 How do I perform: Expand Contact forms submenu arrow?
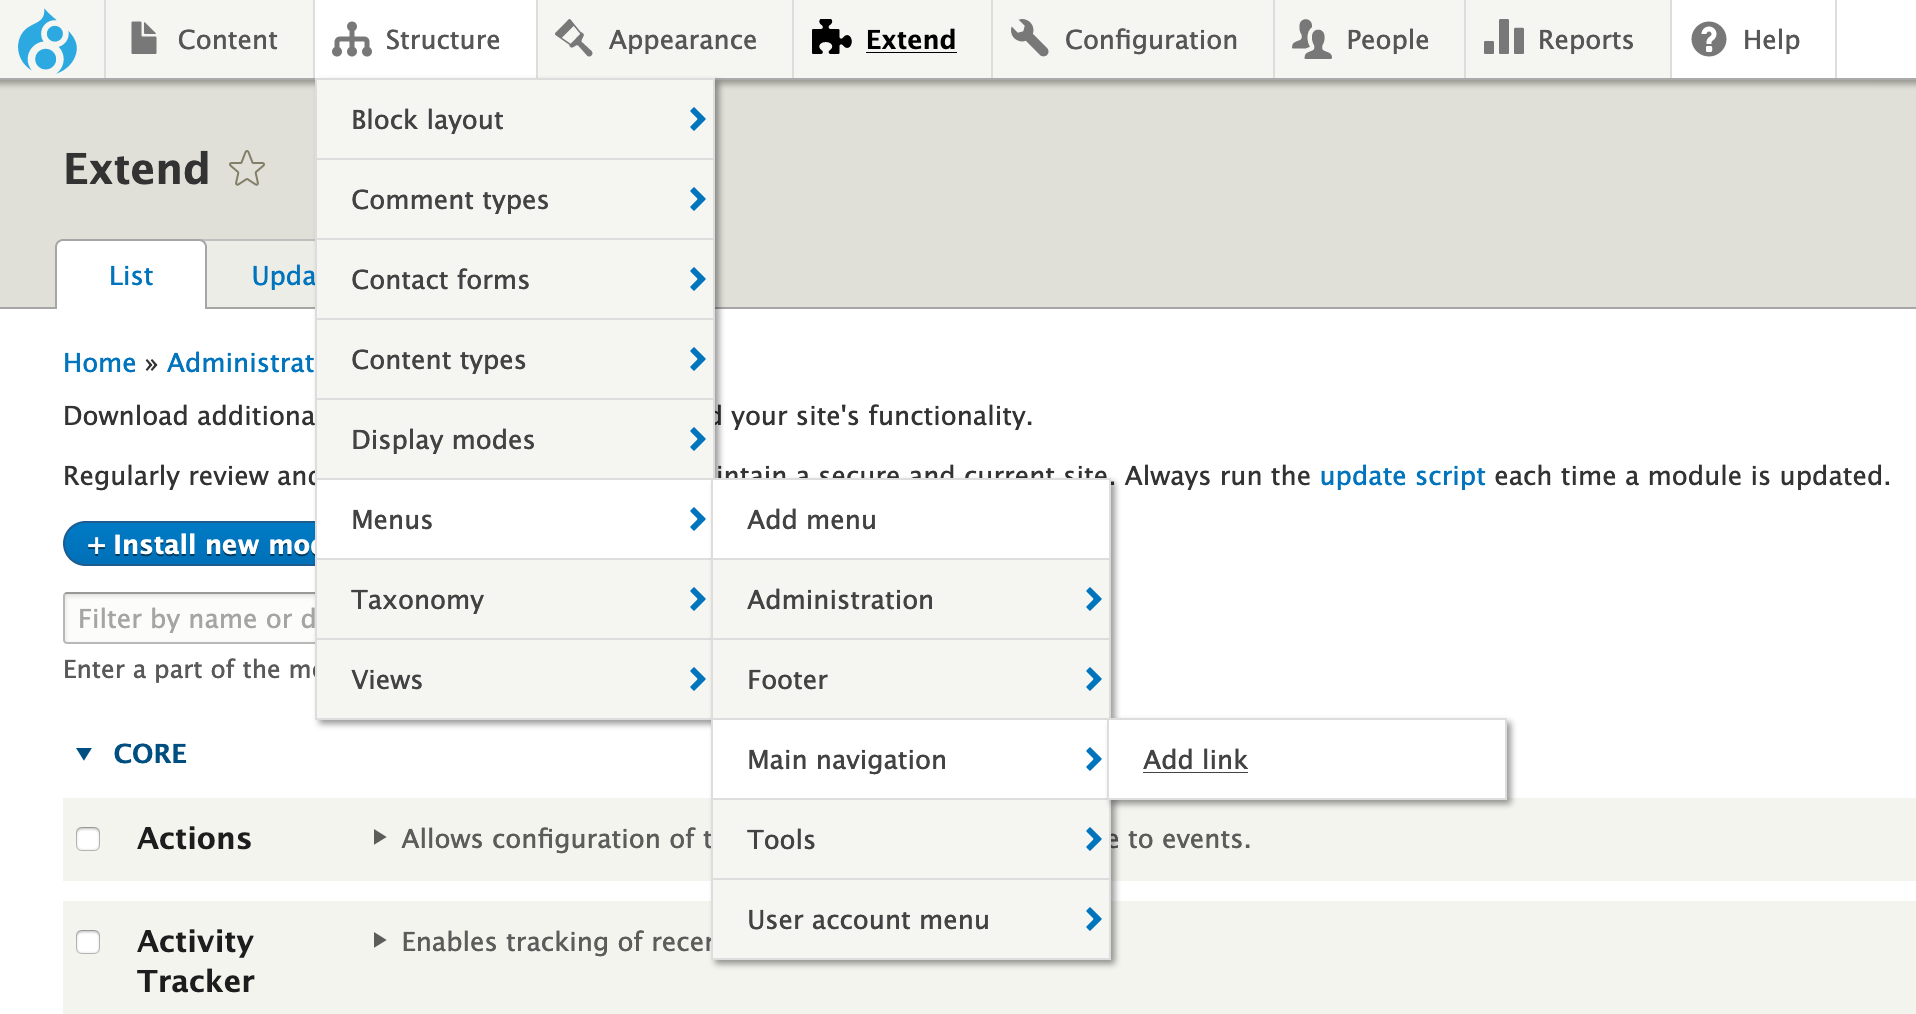pyautogui.click(x=698, y=279)
